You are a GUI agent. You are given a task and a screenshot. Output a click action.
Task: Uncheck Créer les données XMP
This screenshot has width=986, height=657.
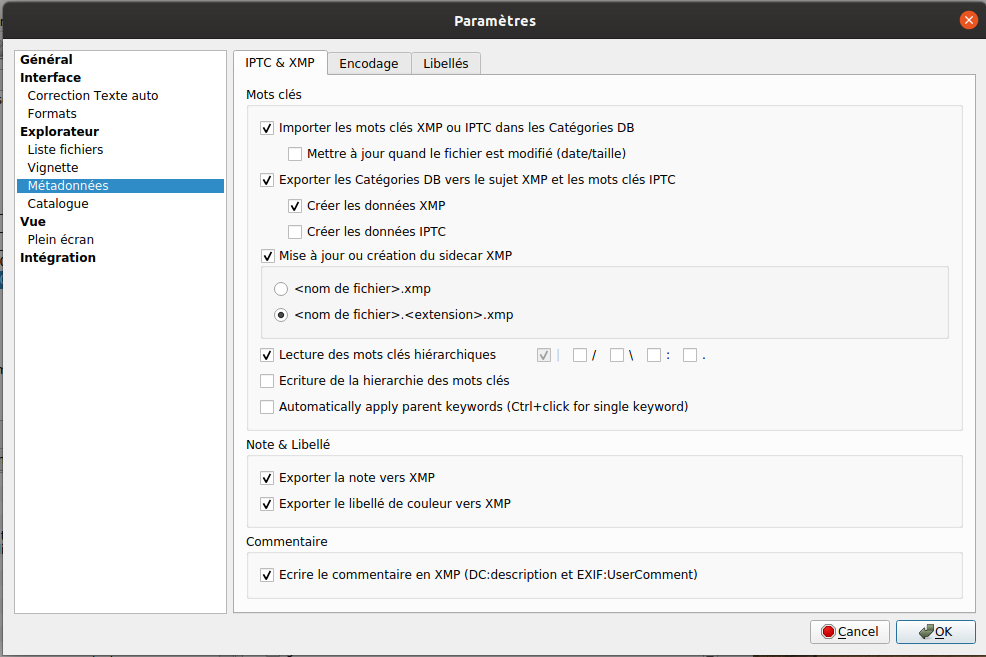point(295,206)
